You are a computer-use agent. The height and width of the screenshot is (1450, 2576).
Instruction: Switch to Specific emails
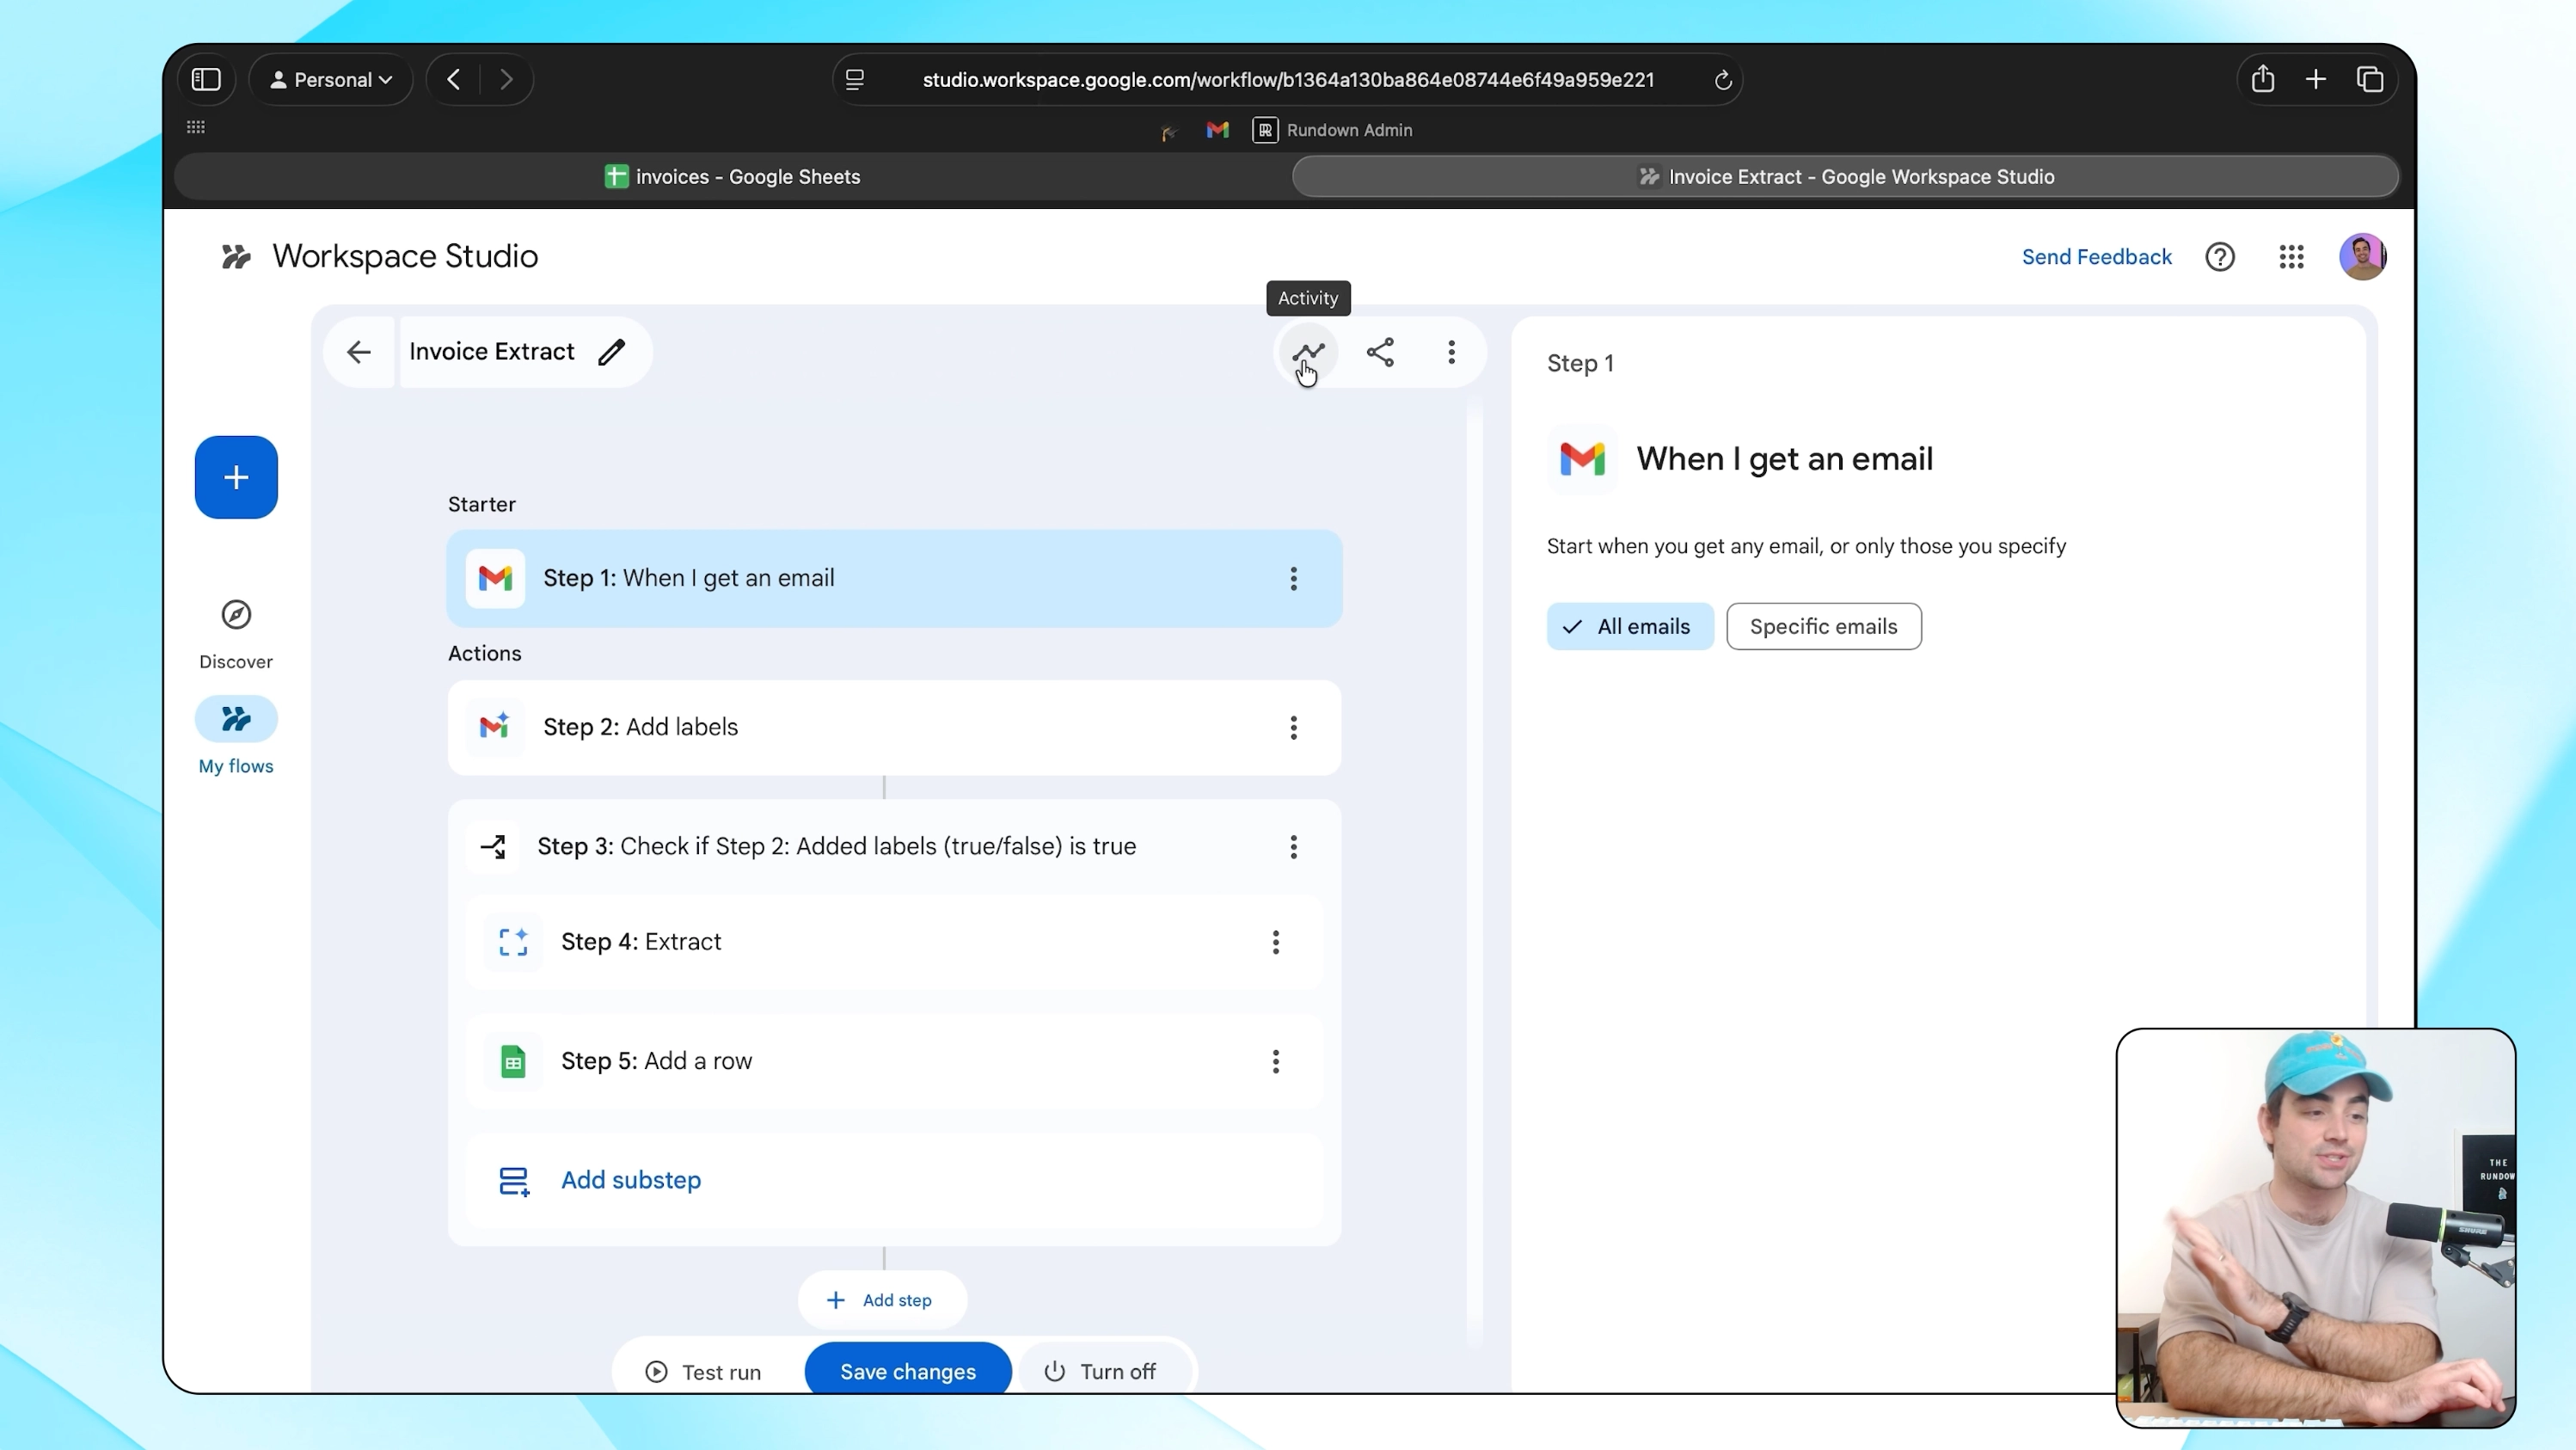click(x=1824, y=625)
